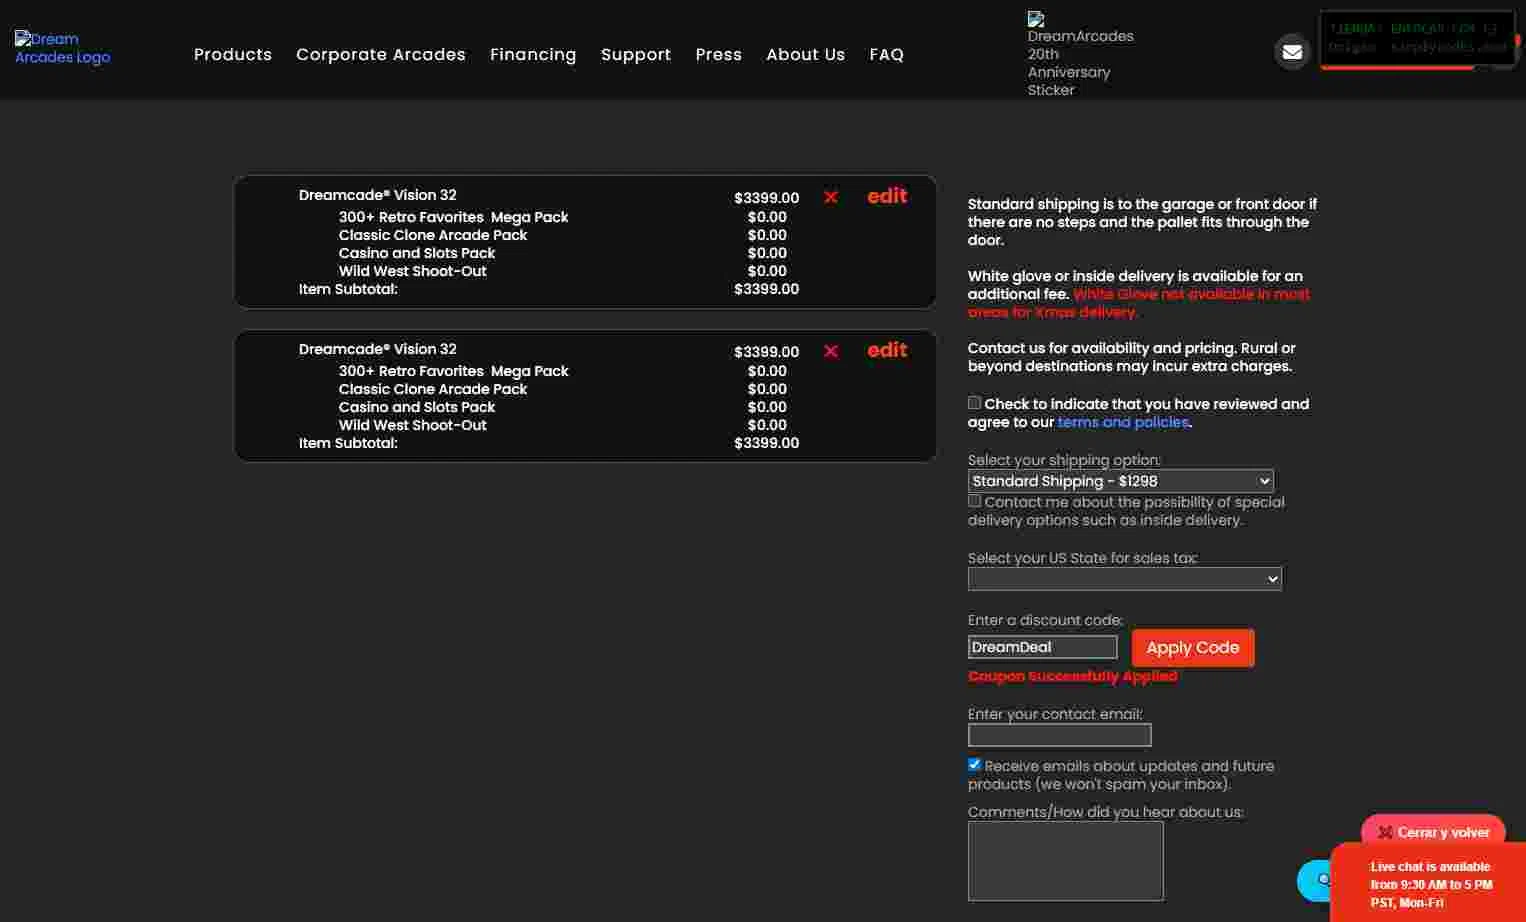This screenshot has width=1526, height=922.
Task: Click the envelope contact icon in header
Action: (x=1292, y=51)
